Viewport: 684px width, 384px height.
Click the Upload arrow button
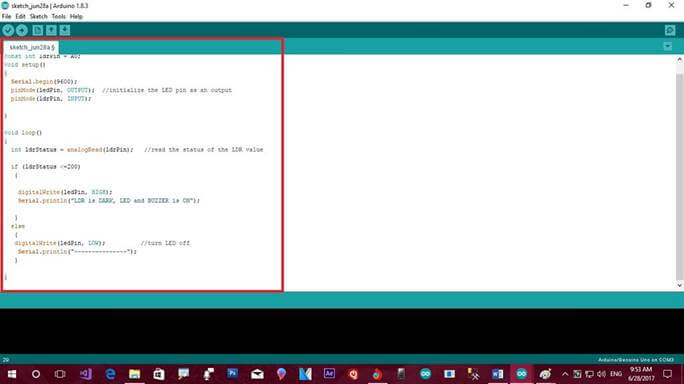[22, 30]
